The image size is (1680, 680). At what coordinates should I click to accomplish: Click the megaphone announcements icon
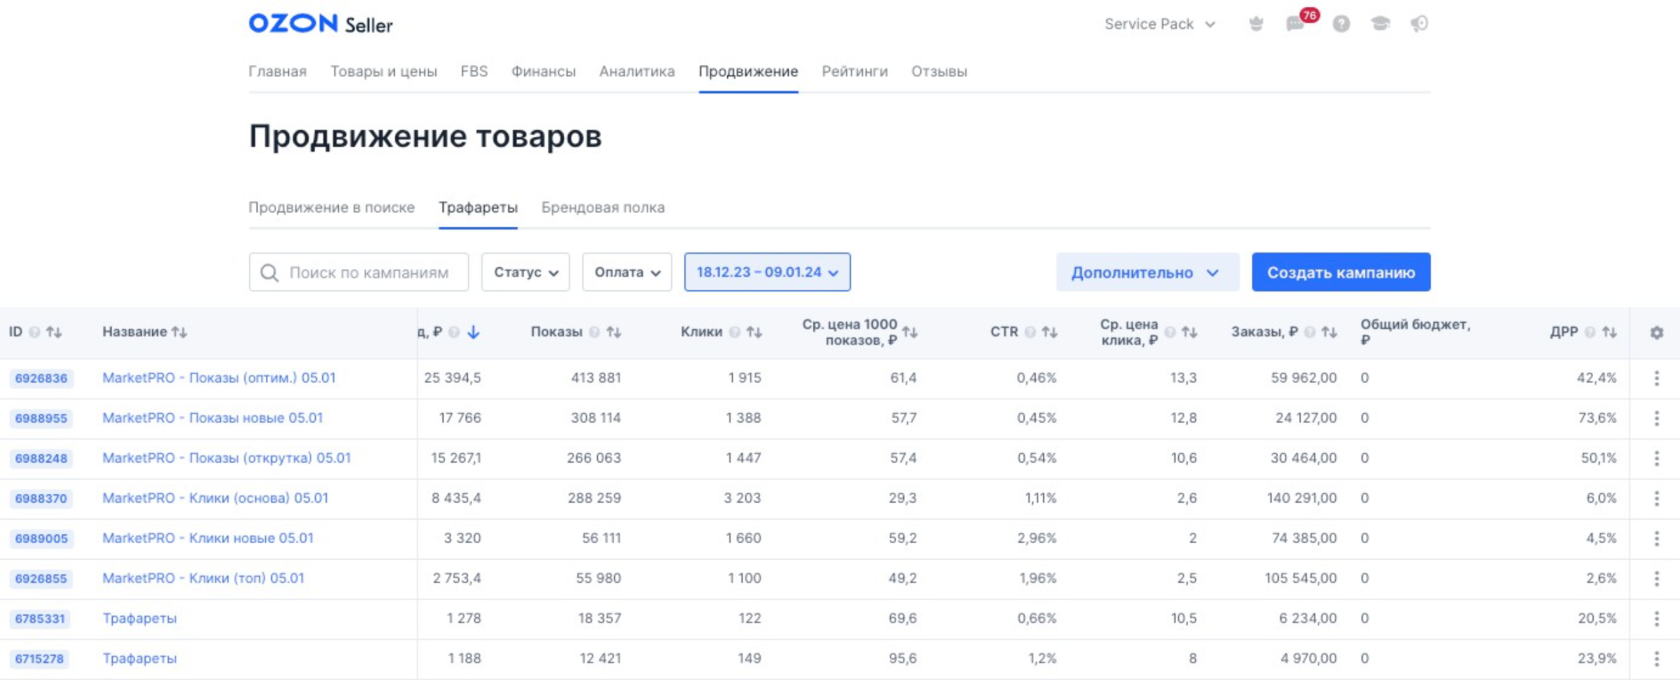(x=1419, y=24)
